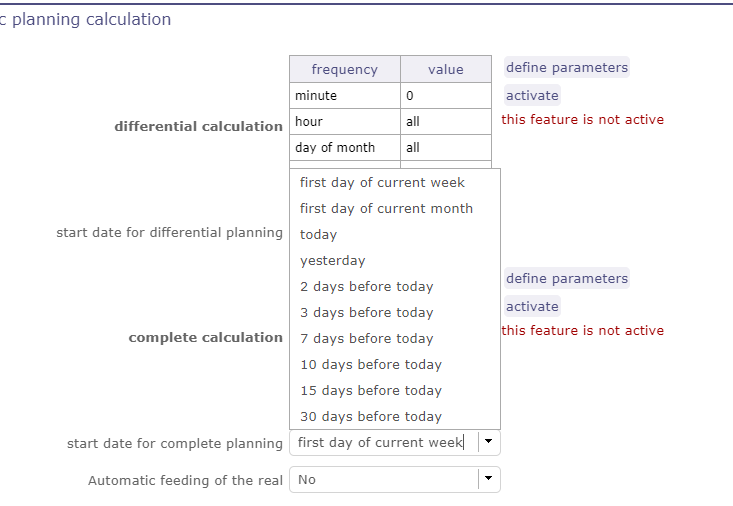Choose 'first day of current month' option

(x=386, y=209)
